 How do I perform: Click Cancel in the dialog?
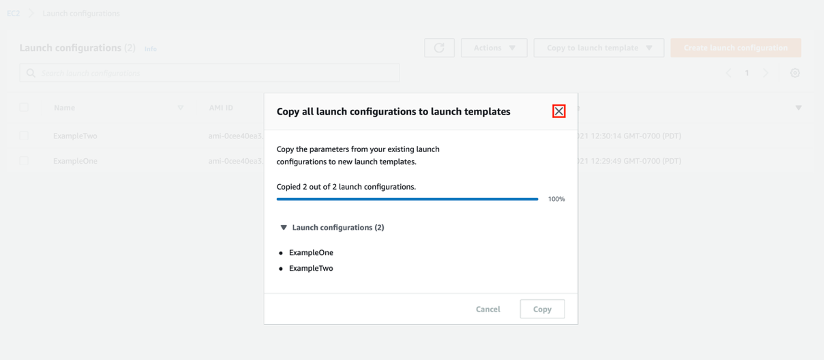click(488, 309)
